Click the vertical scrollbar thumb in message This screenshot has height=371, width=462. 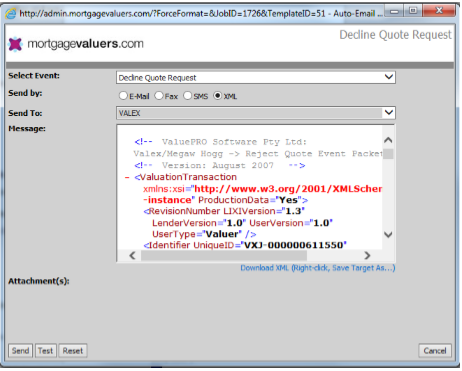click(388, 154)
